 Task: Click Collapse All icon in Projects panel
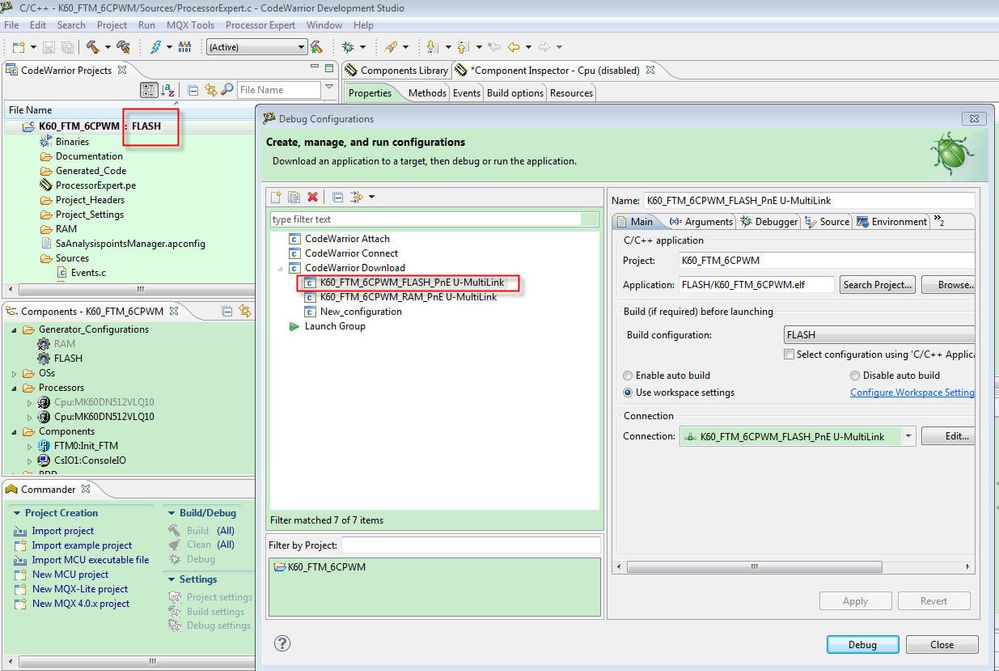[x=193, y=90]
